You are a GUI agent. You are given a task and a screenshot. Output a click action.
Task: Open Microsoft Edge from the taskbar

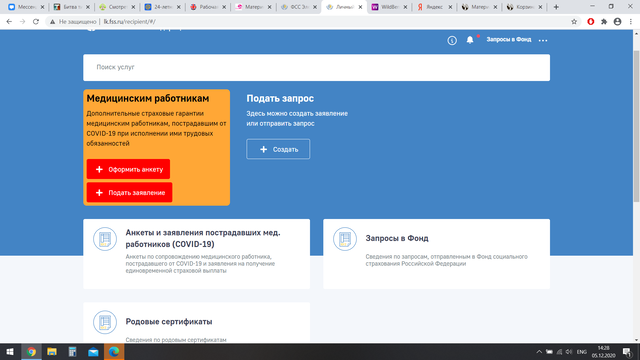coord(114,352)
